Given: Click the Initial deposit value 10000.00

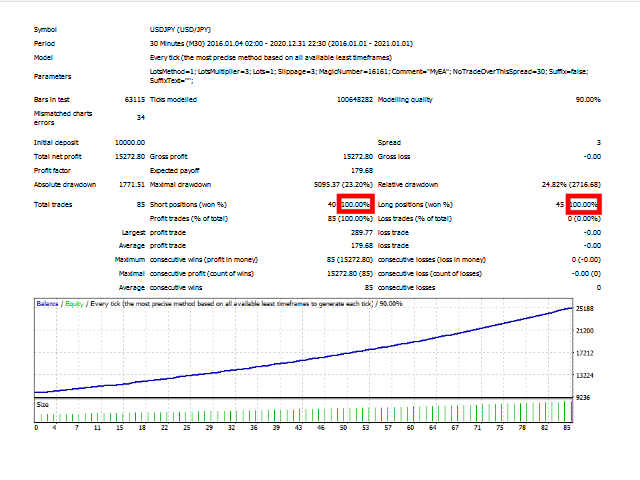Looking at the screenshot, I should (130, 142).
